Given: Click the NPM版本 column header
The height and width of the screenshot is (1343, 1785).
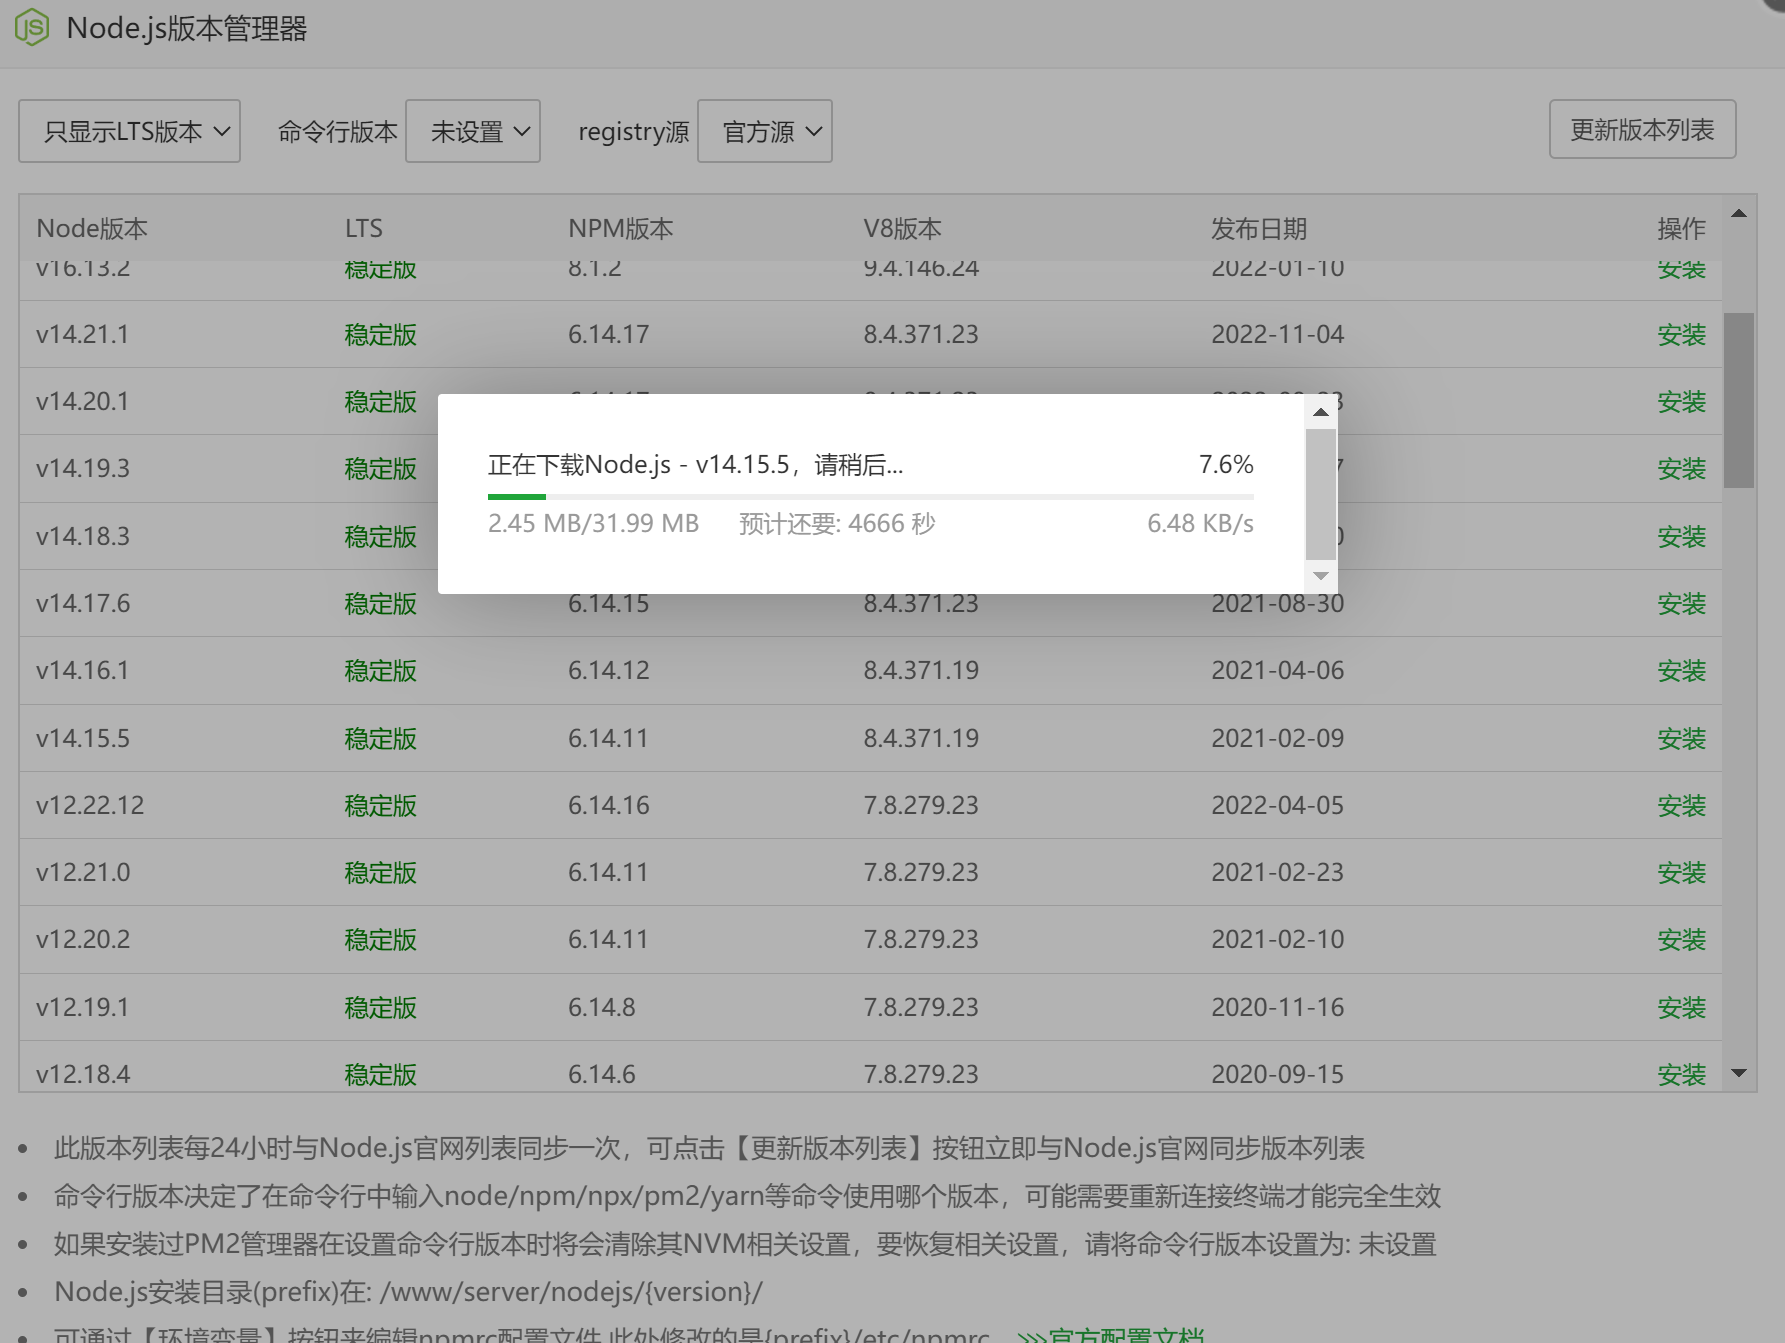Looking at the screenshot, I should [621, 228].
